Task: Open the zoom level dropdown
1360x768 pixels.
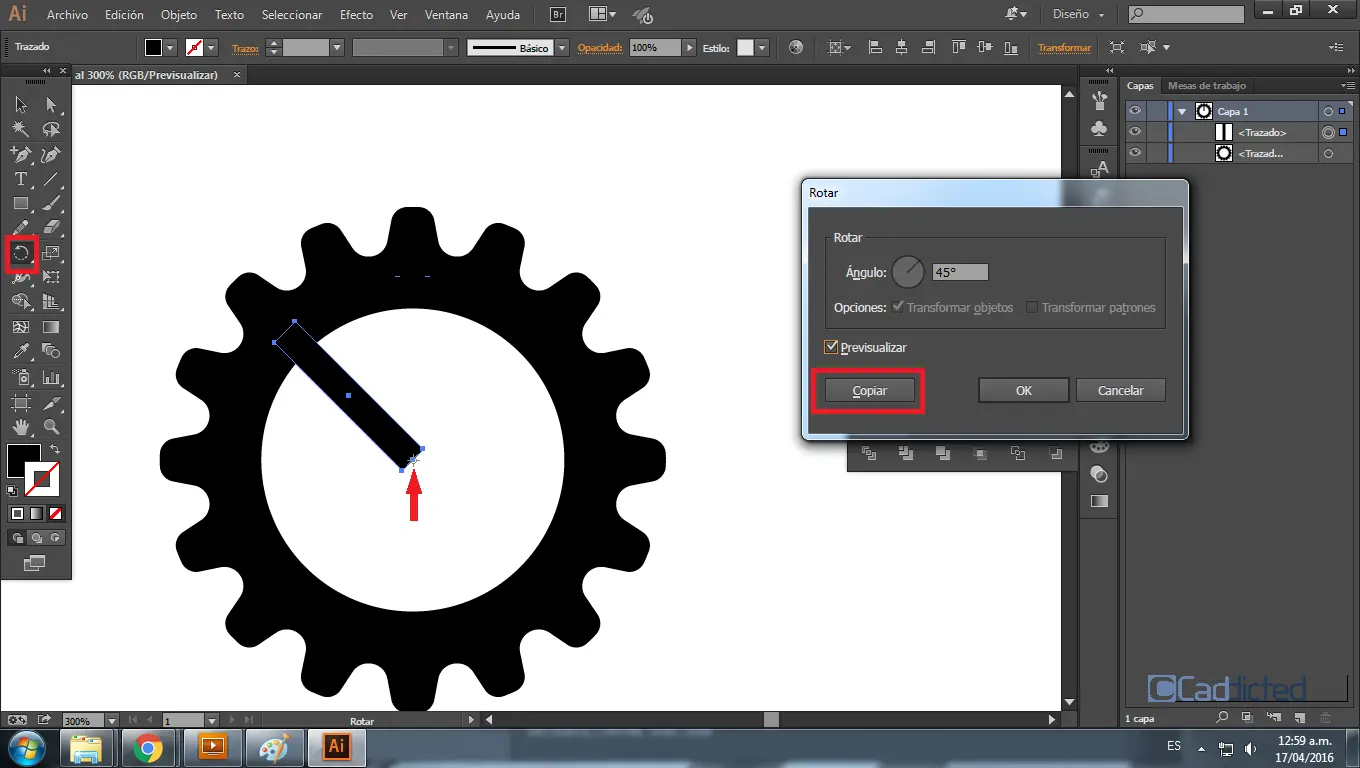Action: [110, 720]
